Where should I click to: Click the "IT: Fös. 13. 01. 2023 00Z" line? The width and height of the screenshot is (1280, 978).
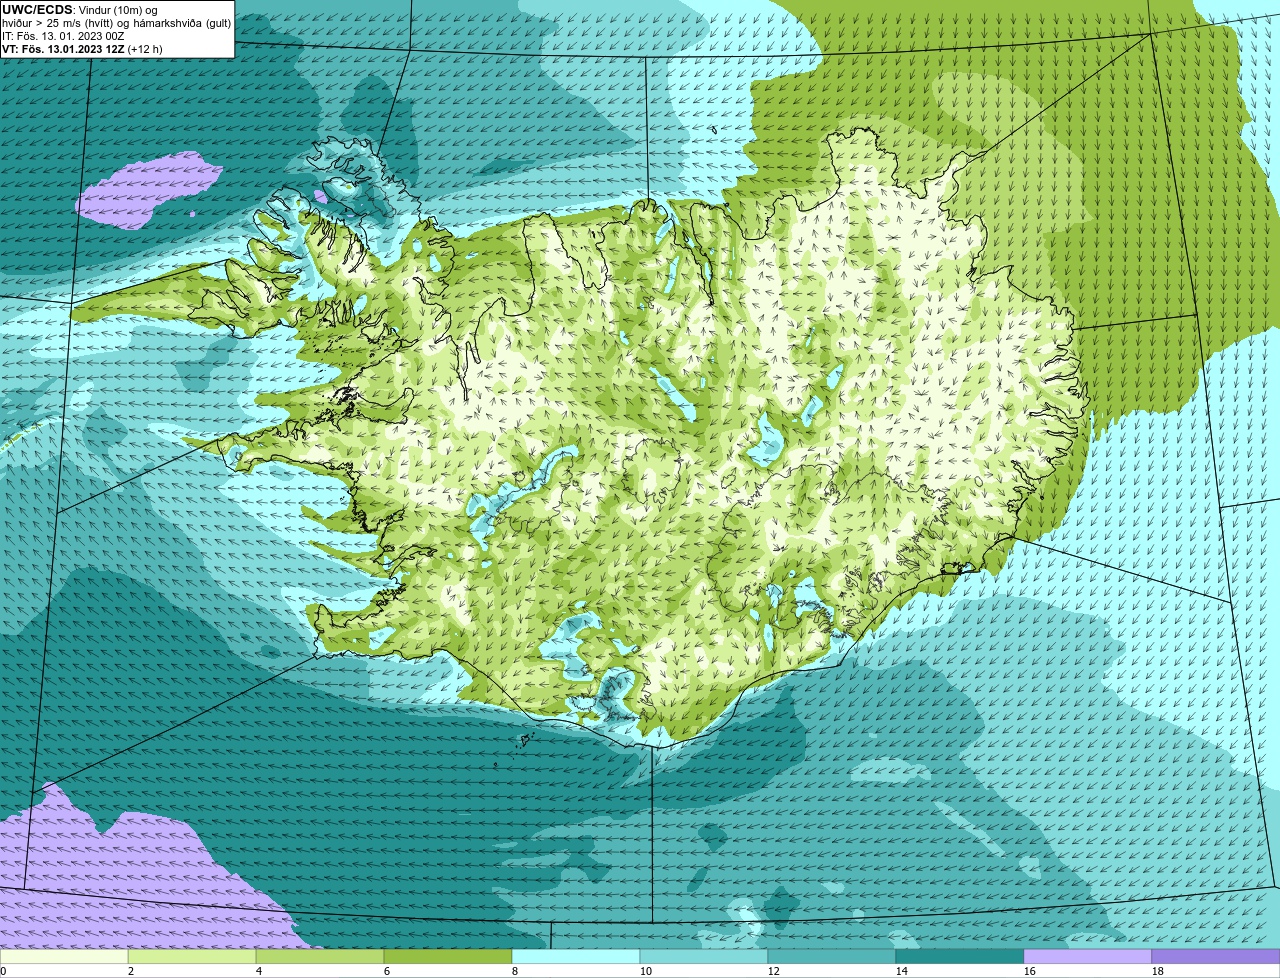[62, 36]
